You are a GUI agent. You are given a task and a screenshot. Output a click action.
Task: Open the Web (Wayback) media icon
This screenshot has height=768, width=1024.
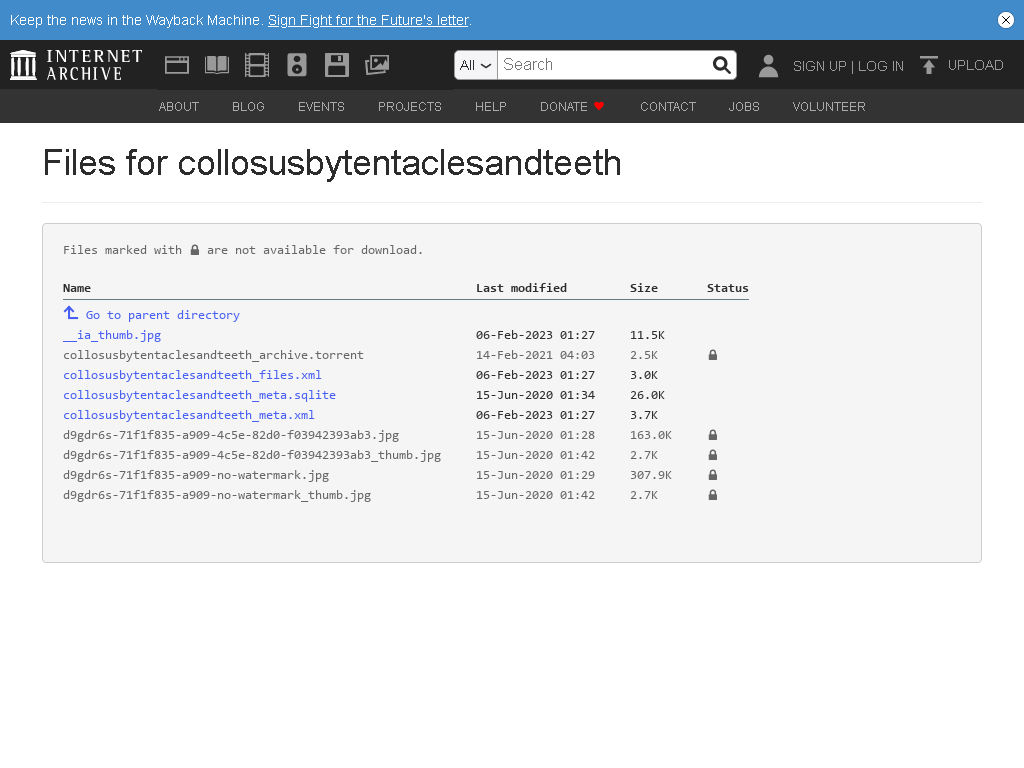177,65
